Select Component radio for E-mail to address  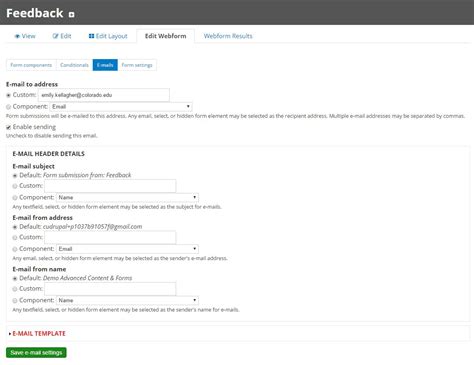pyautogui.click(x=9, y=107)
